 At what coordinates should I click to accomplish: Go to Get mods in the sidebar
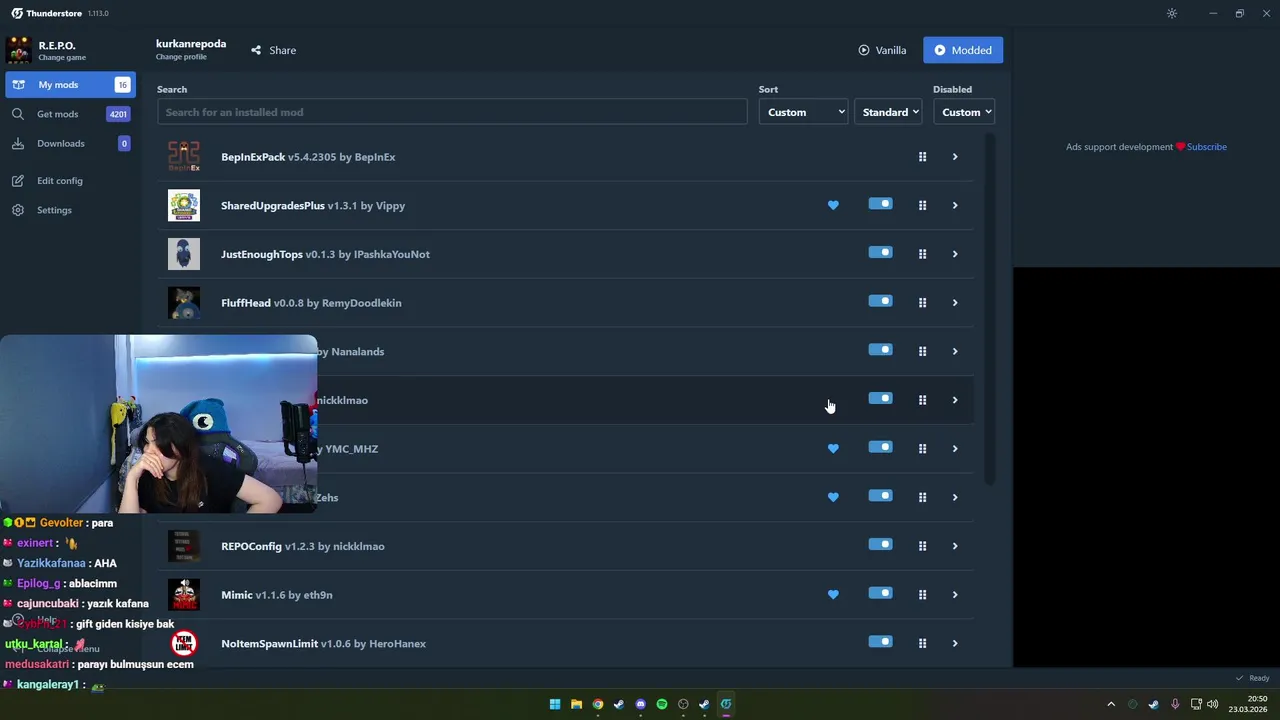70,114
